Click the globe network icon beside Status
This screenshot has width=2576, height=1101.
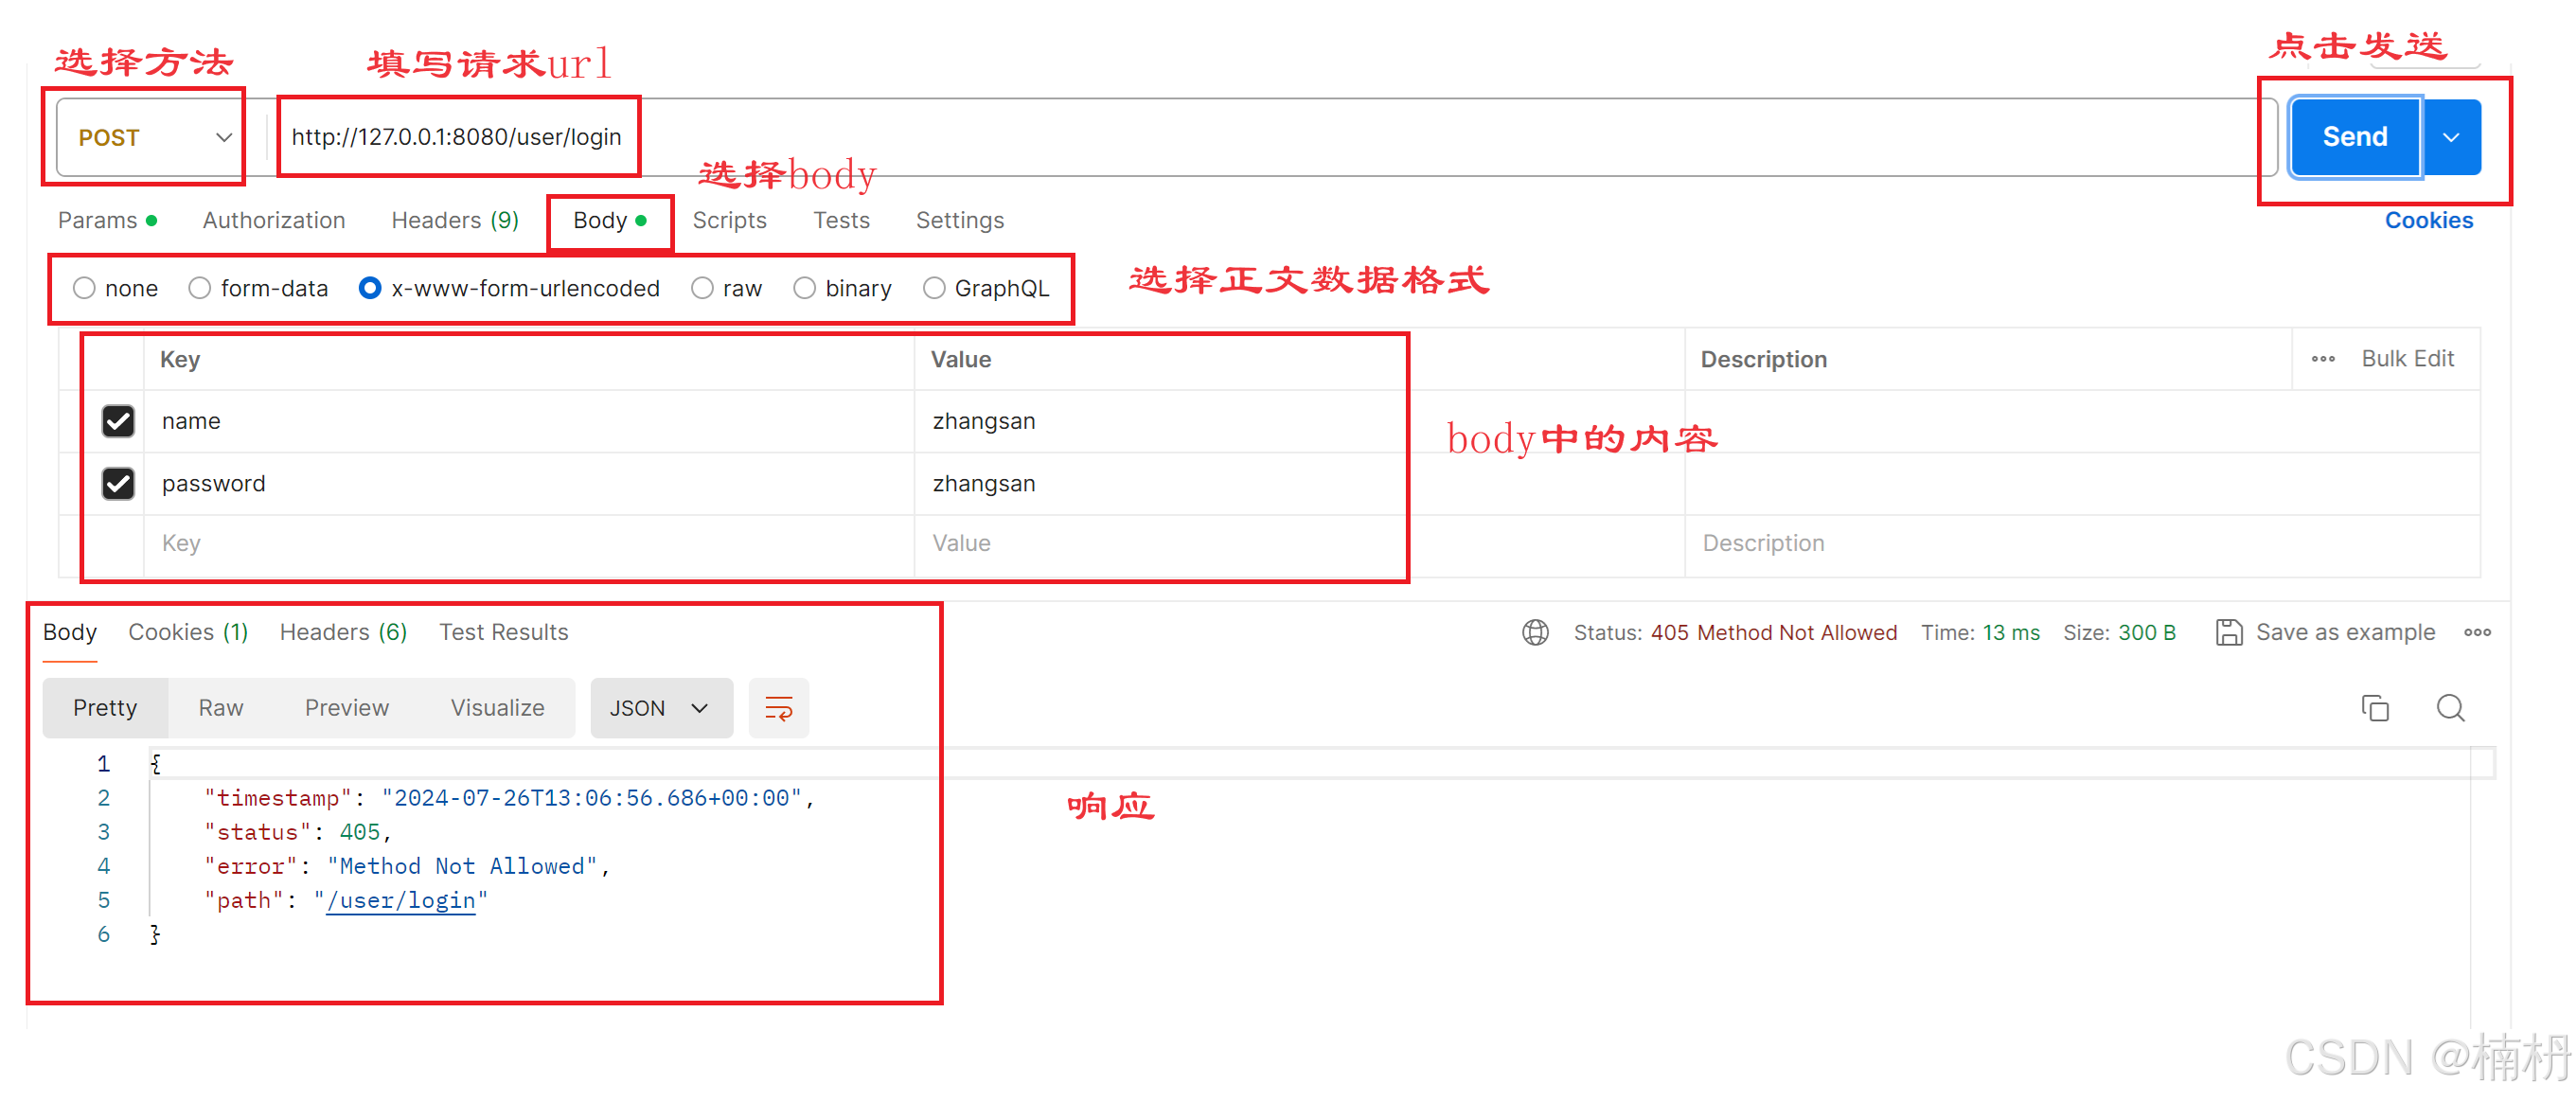tap(1535, 632)
